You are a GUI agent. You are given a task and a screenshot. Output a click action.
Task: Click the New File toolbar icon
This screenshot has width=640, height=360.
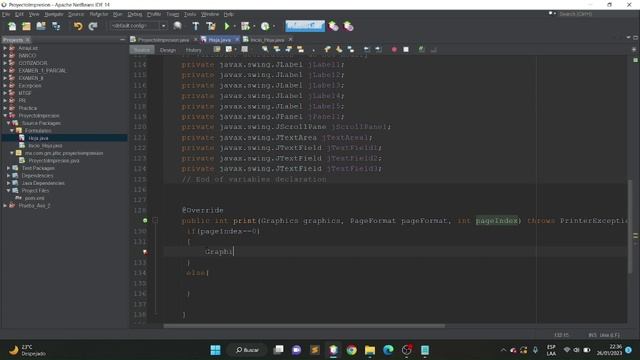[x=12, y=26]
